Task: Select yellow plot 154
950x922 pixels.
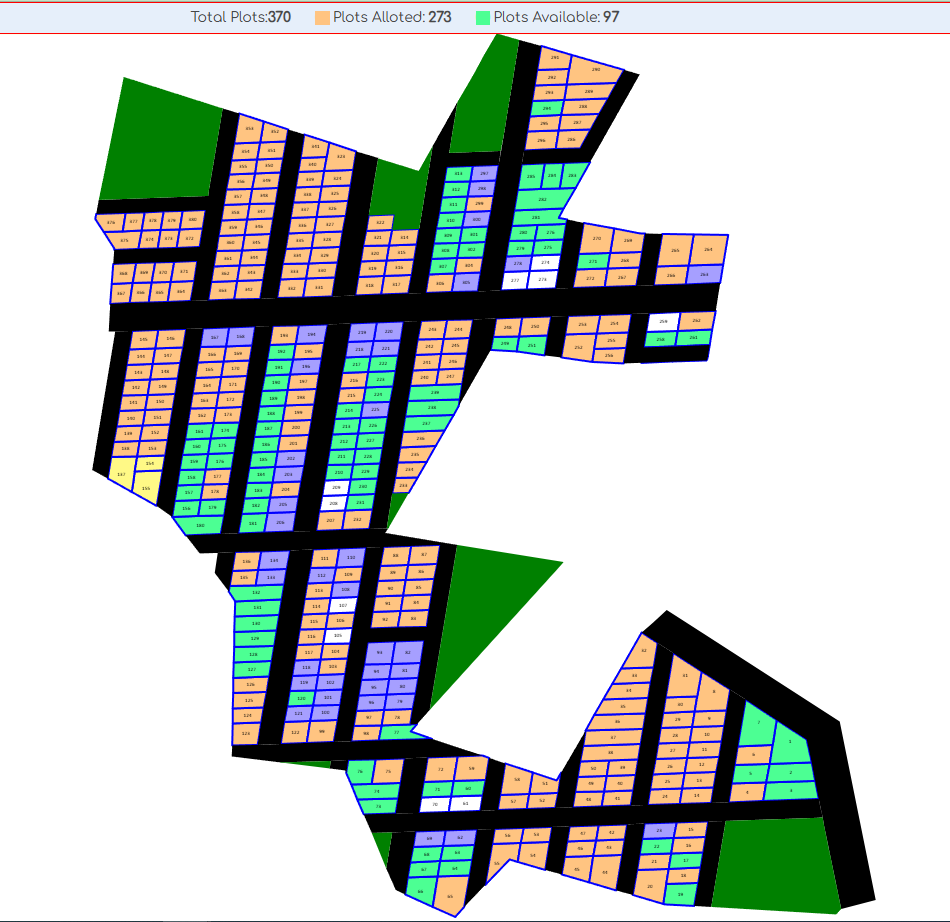Action: pos(150,463)
